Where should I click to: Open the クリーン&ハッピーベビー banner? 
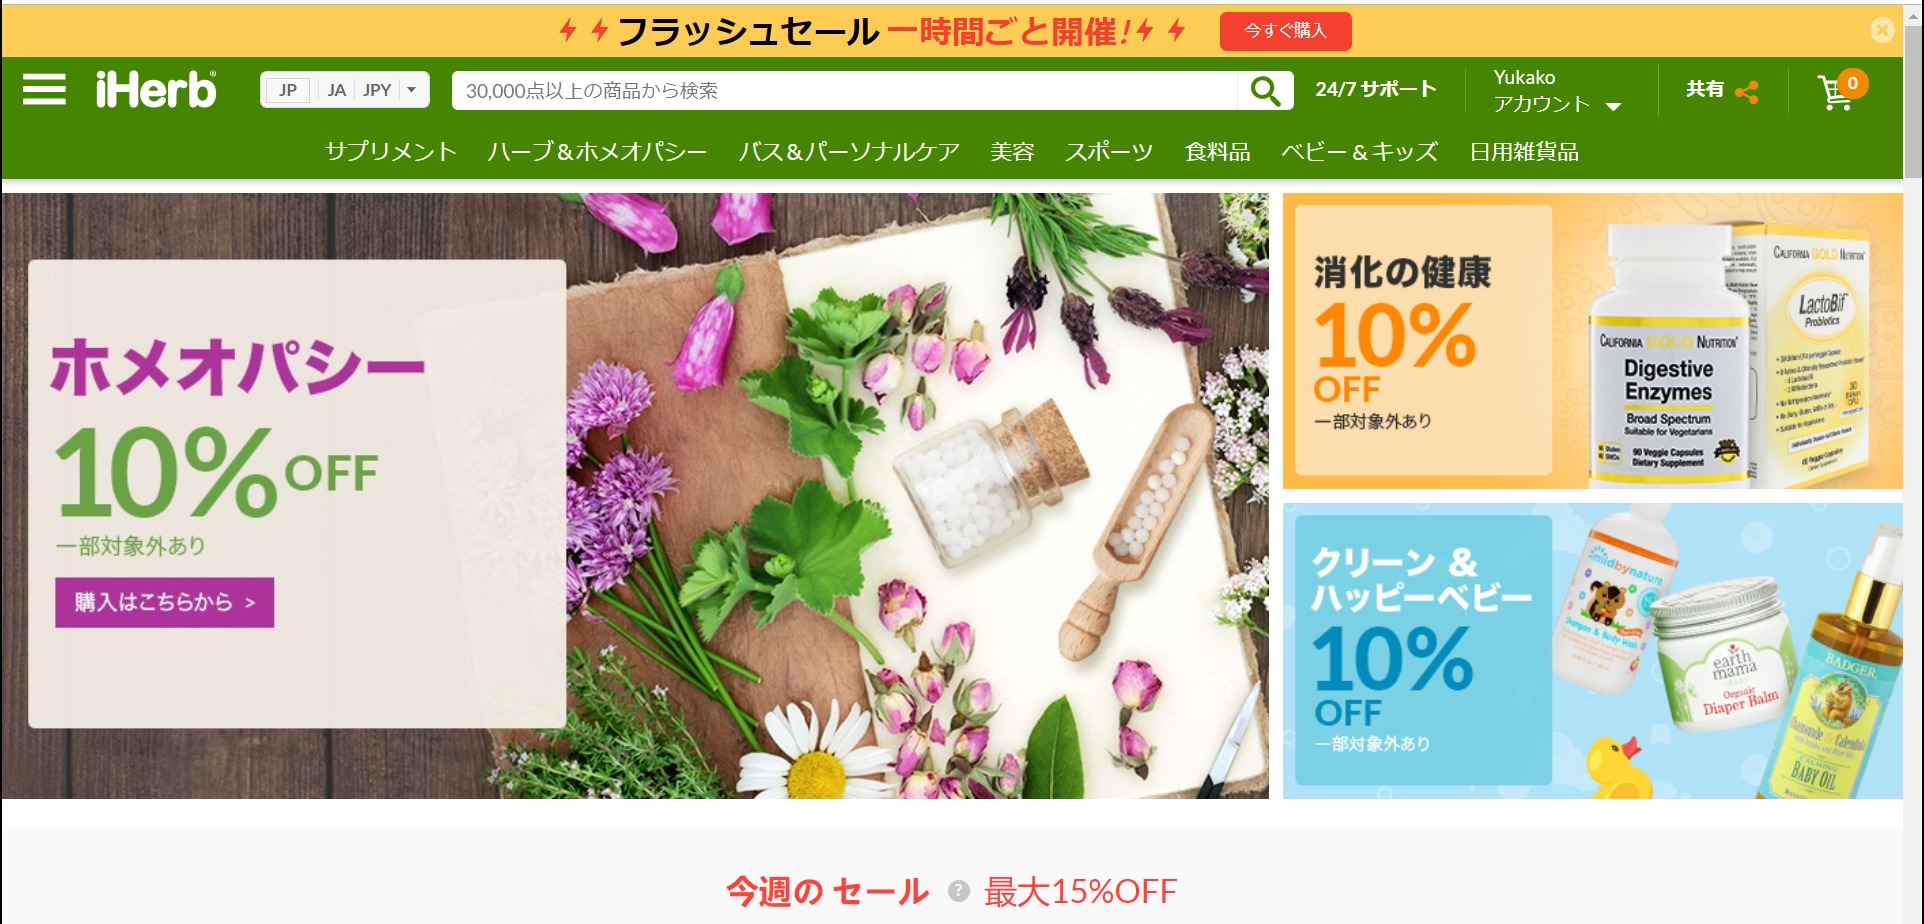click(x=1592, y=651)
